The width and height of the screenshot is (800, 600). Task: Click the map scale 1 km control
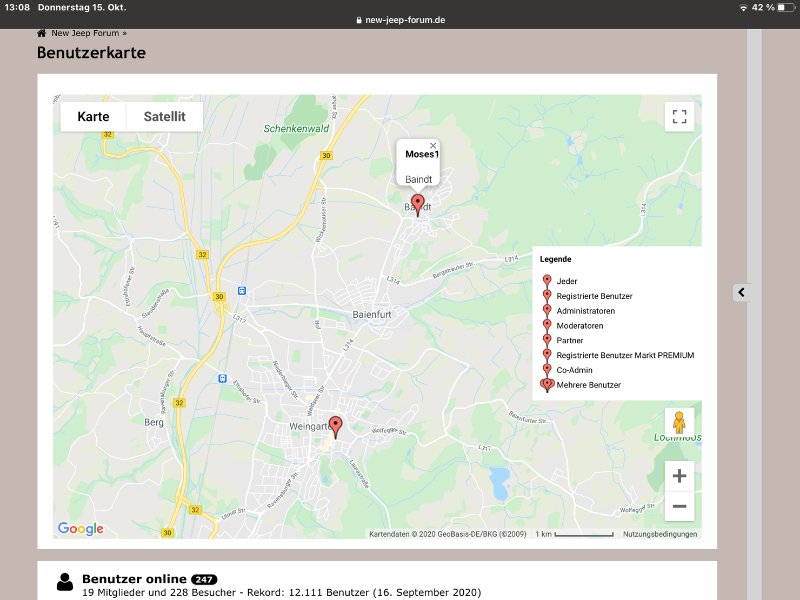[x=573, y=534]
